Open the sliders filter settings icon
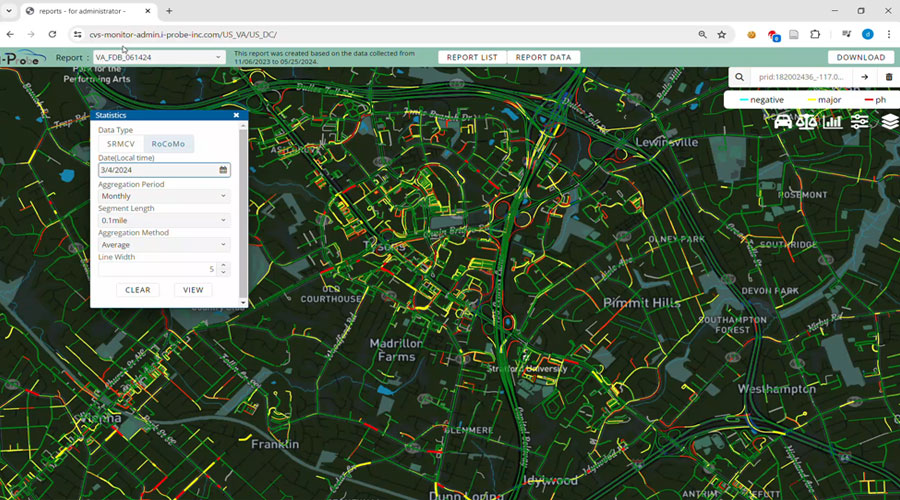The height and width of the screenshot is (500, 900). (x=860, y=122)
